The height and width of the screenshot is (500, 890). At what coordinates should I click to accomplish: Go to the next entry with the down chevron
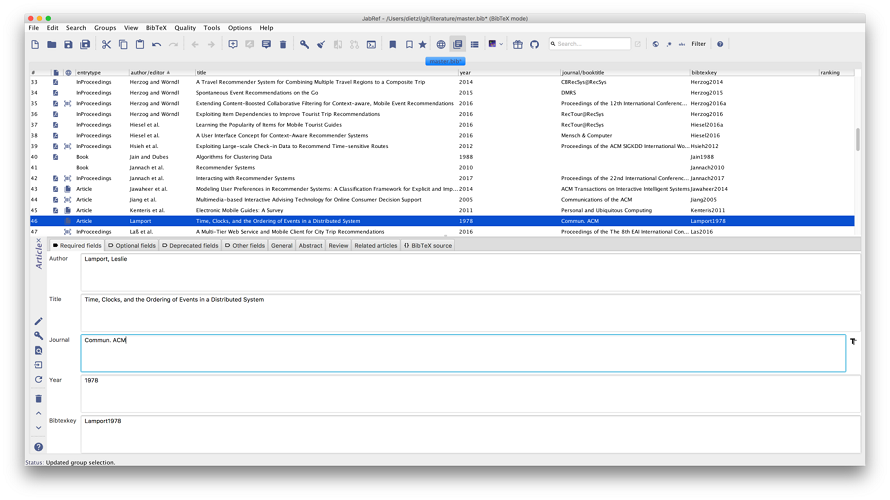(x=38, y=428)
